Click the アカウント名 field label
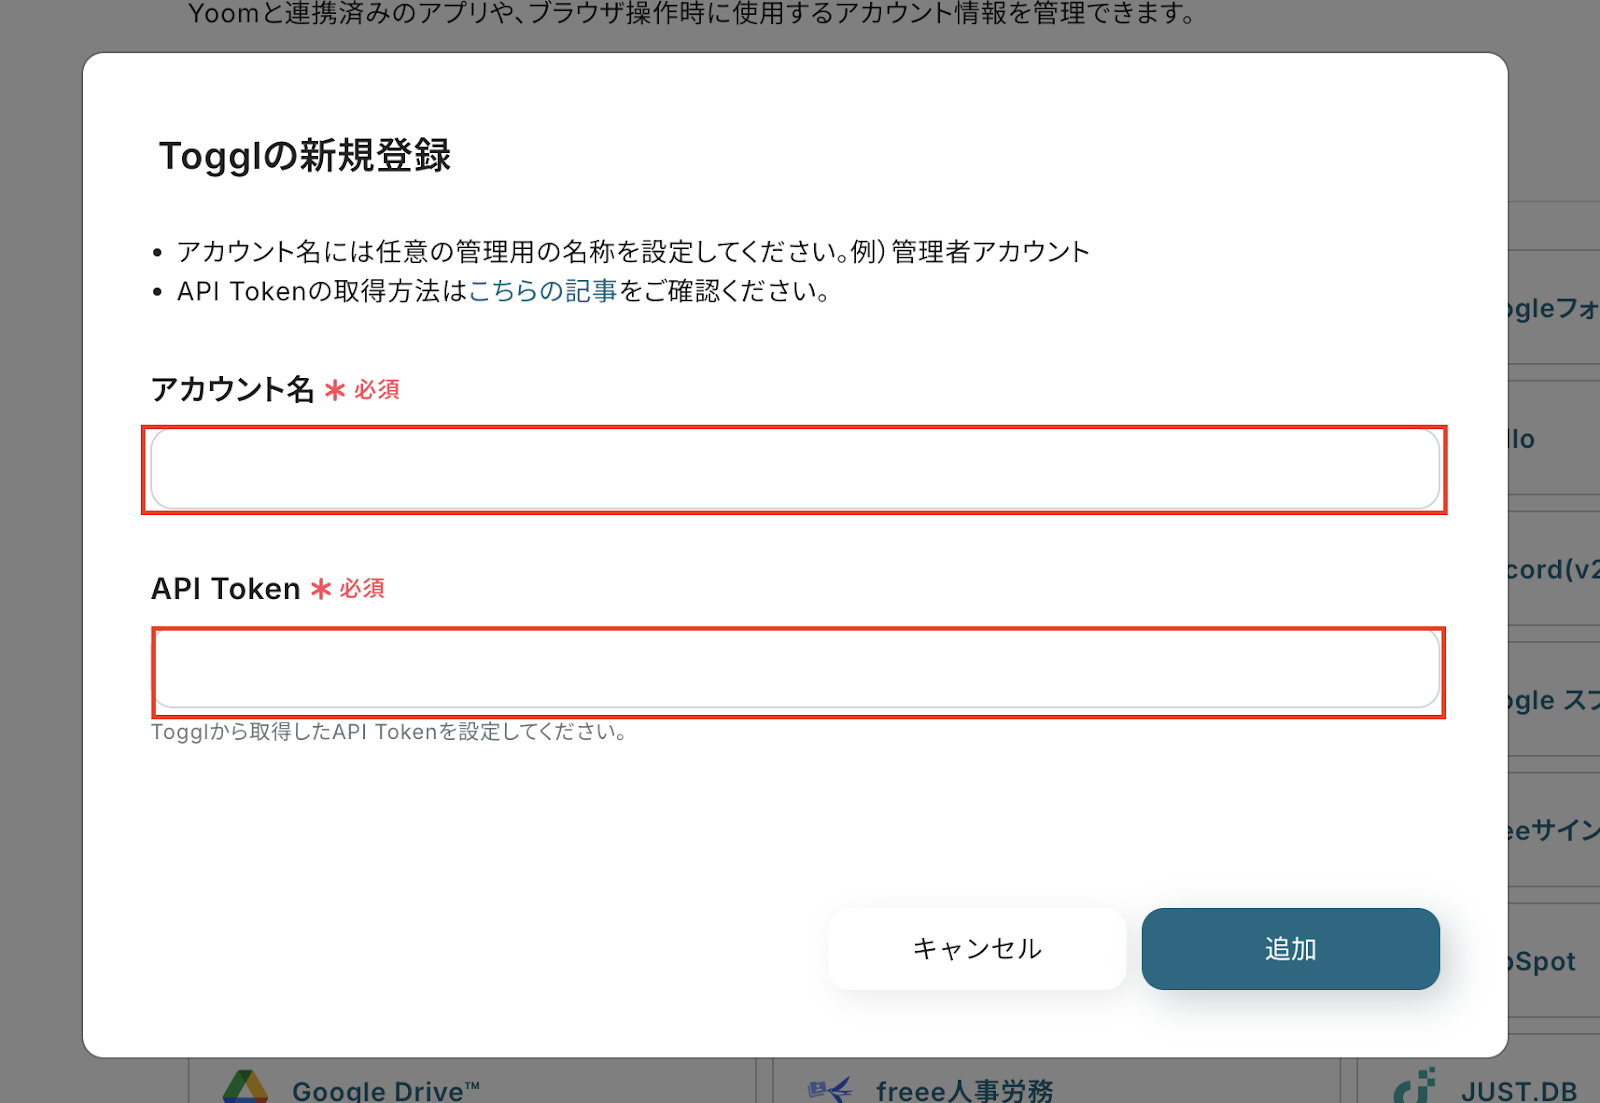Image resolution: width=1600 pixels, height=1103 pixels. click(x=233, y=389)
